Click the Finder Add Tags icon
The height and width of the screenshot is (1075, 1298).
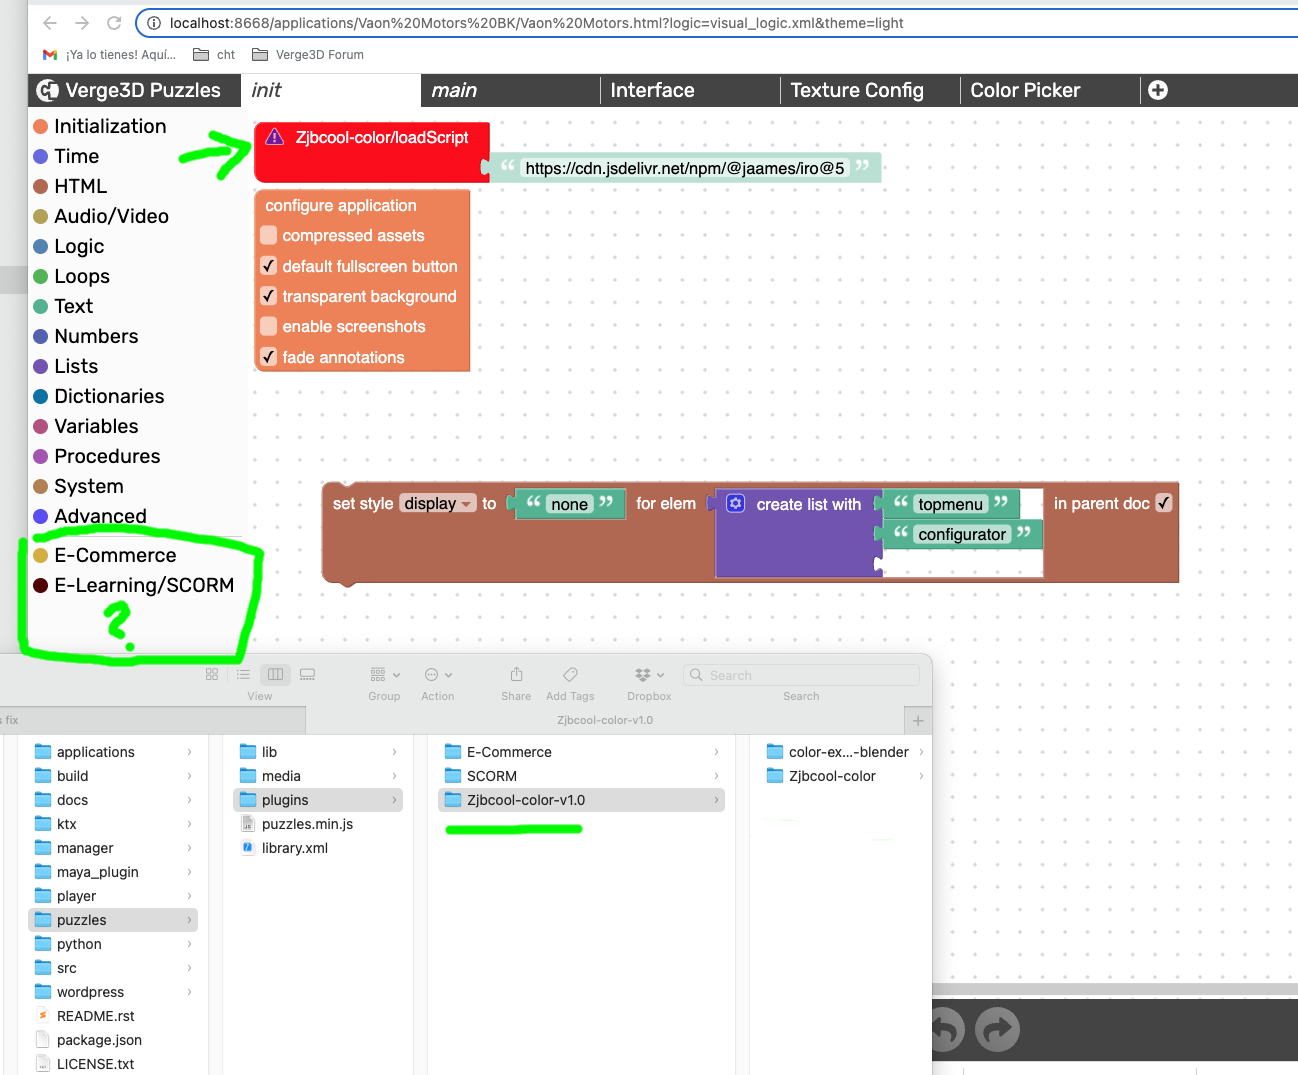[570, 675]
